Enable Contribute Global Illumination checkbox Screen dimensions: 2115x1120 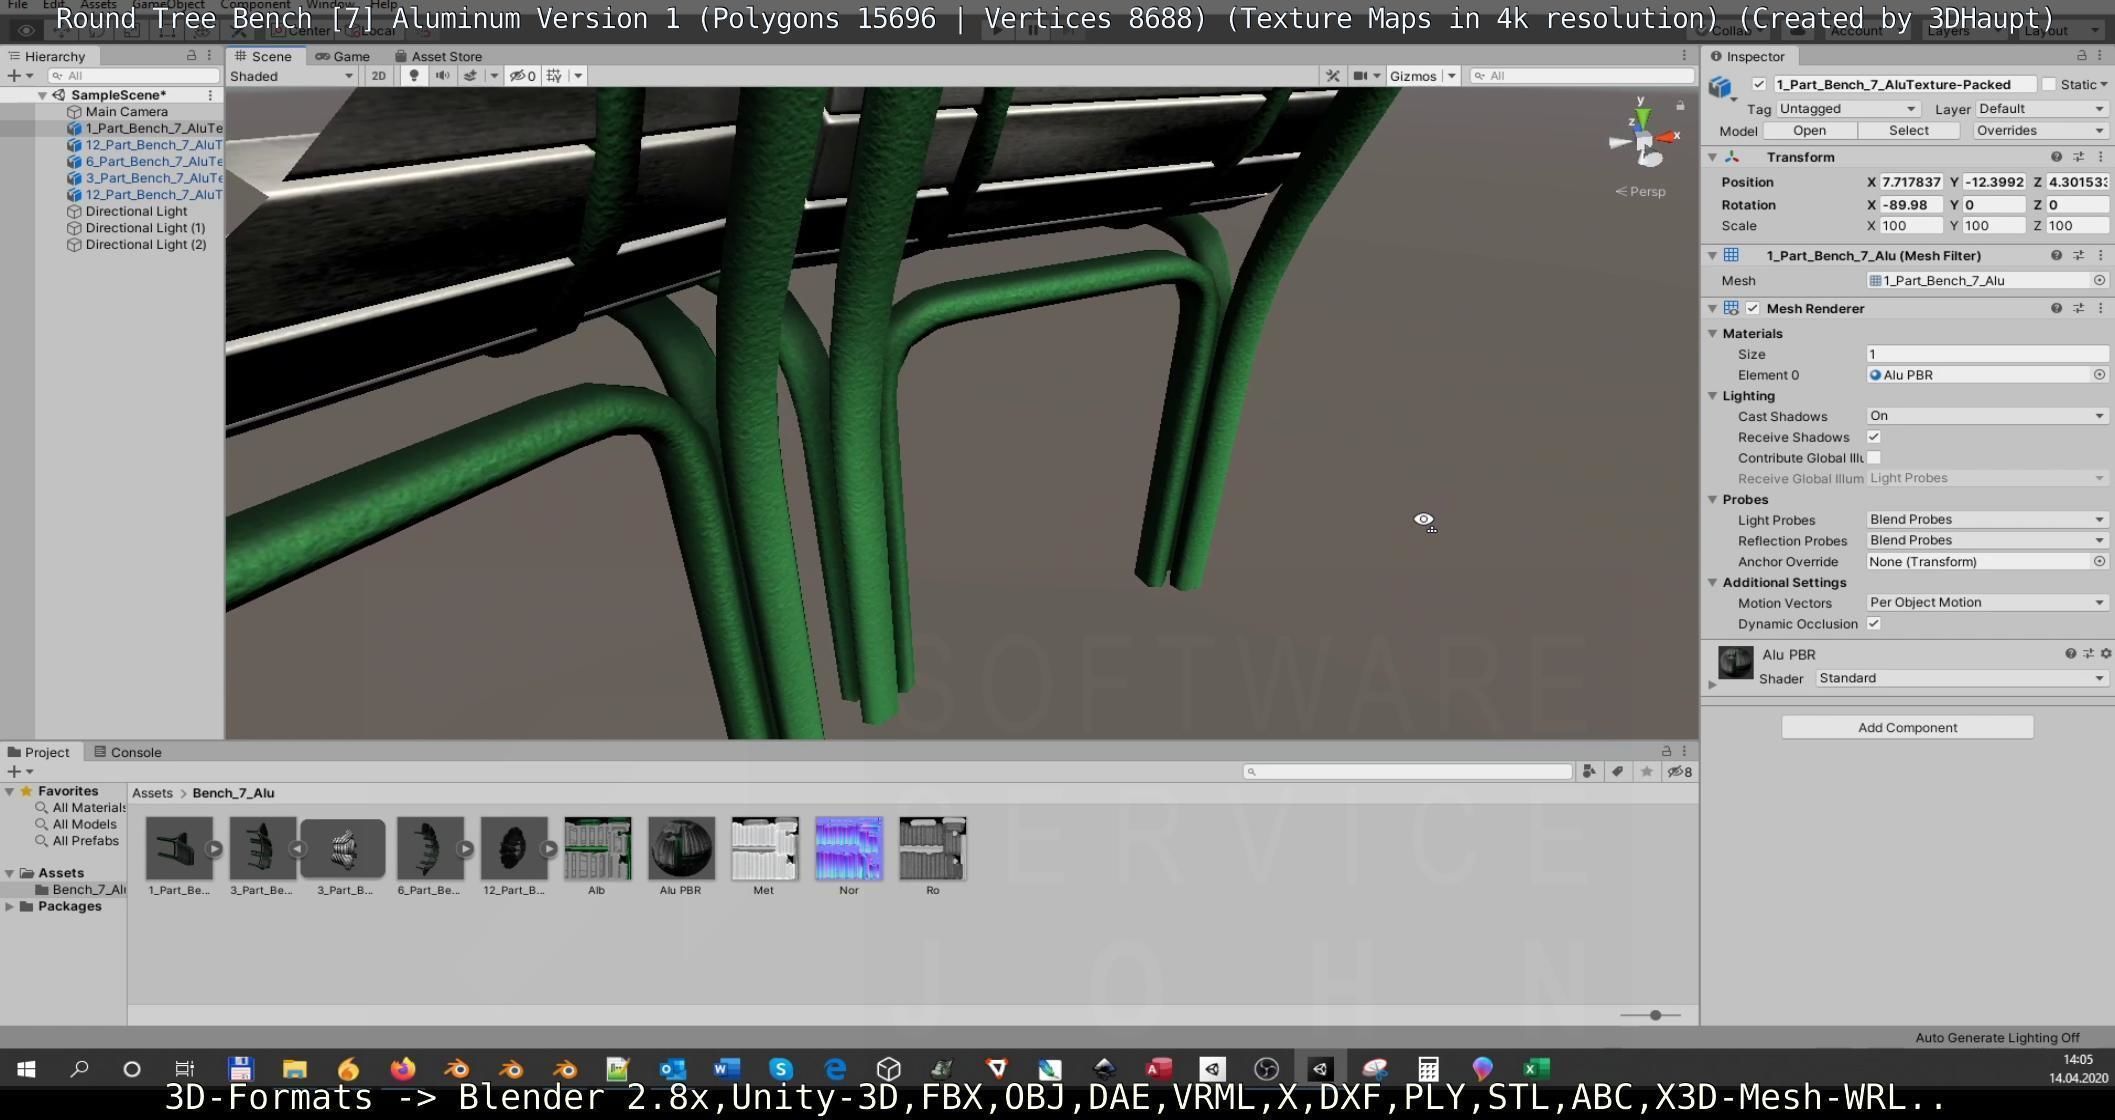(1874, 458)
